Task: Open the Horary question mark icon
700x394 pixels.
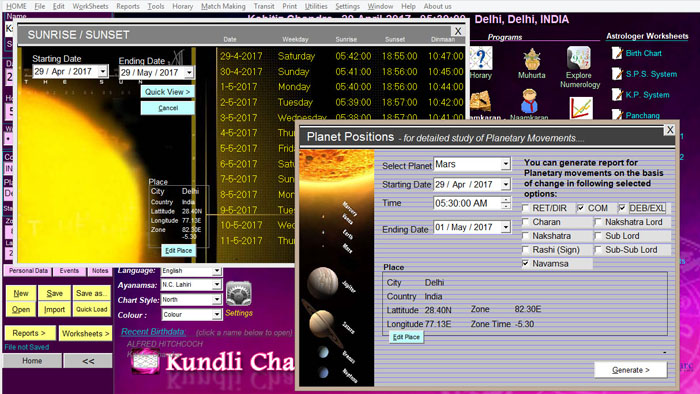Action: tap(480, 58)
